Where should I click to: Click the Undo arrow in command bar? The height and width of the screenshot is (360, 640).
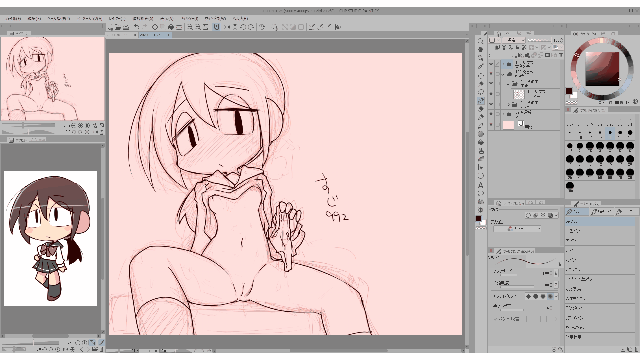coord(137,27)
